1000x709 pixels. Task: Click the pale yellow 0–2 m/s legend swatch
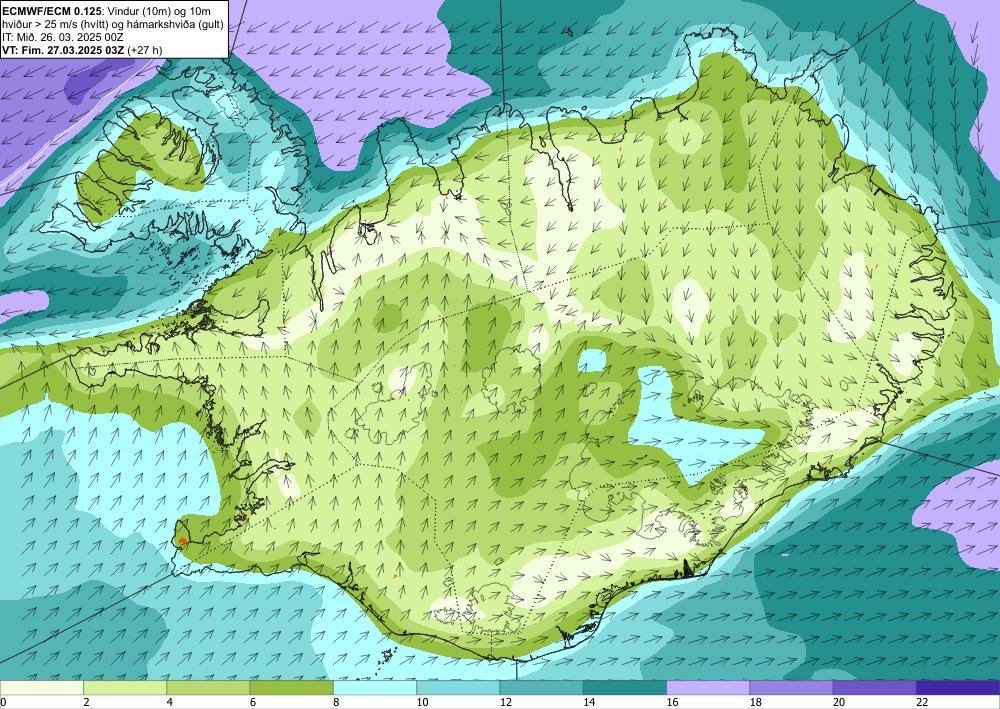[x=41, y=687]
